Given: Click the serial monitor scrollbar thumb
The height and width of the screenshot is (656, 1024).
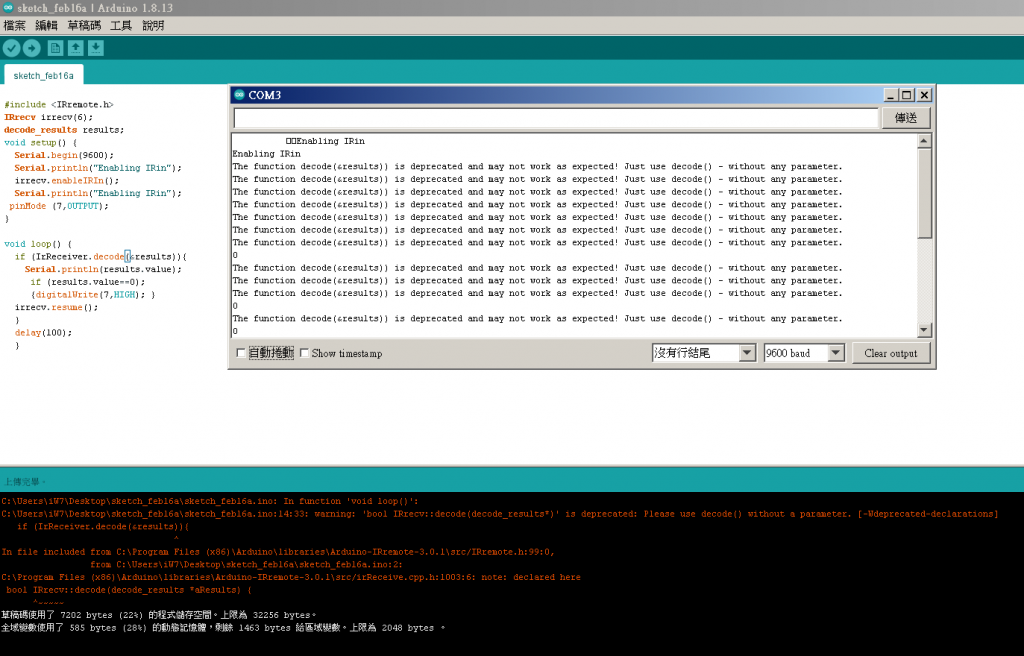Looking at the screenshot, I should (x=923, y=193).
